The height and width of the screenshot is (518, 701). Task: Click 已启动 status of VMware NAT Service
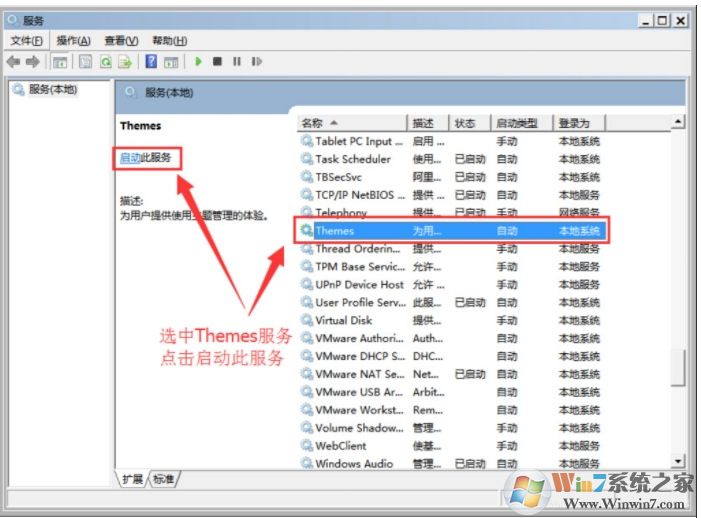pyautogui.click(x=470, y=374)
